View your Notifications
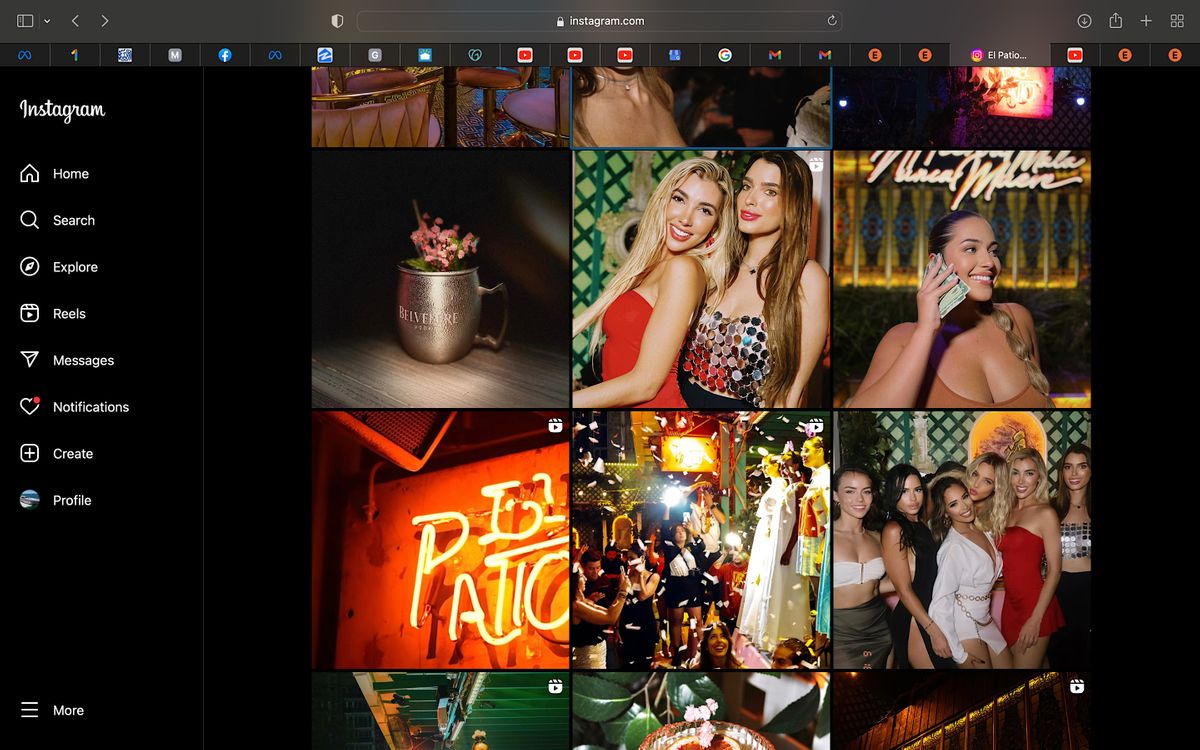 (90, 406)
